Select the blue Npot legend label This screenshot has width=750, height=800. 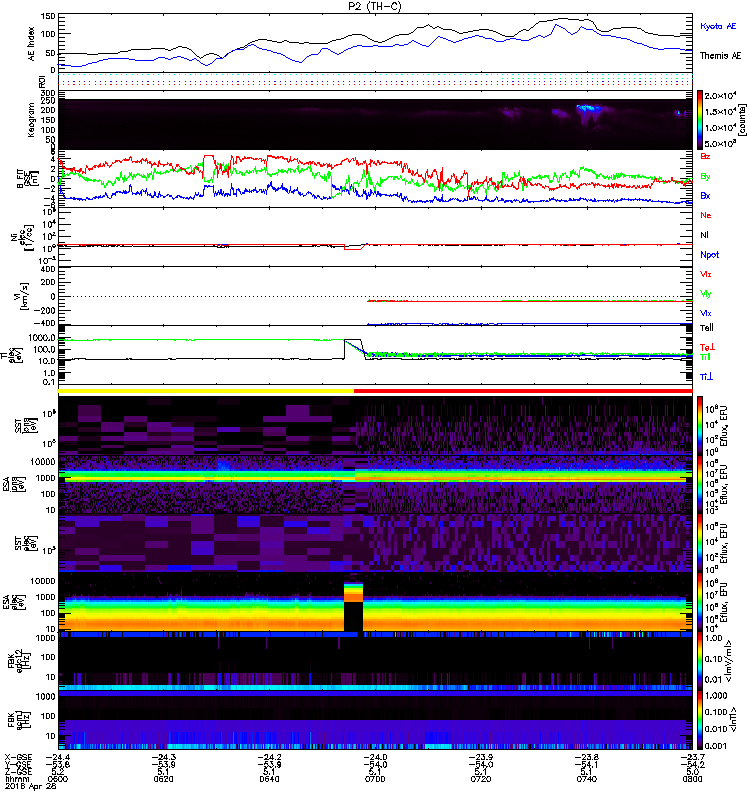(710, 255)
